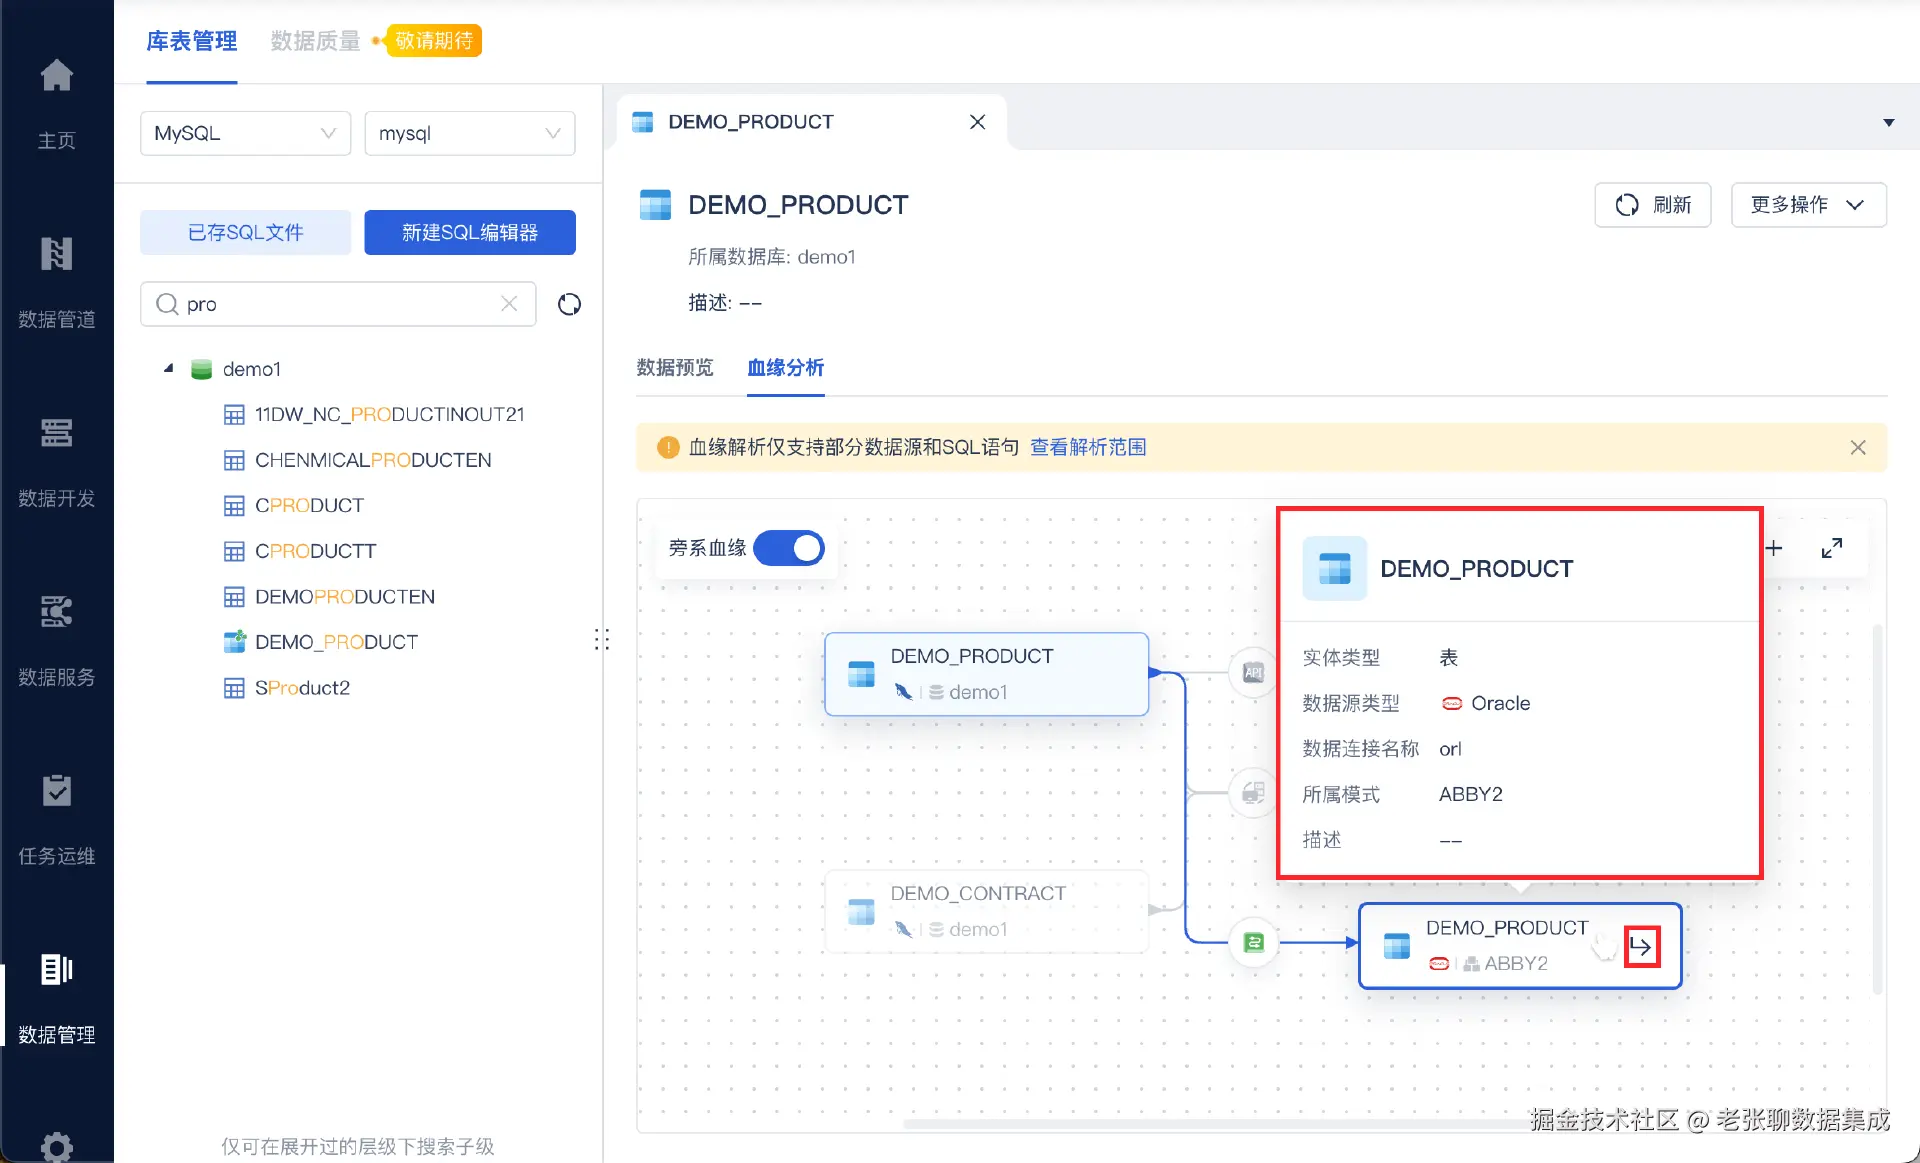Switch to the 数据预览 tab
This screenshot has width=1920, height=1163.
(x=675, y=368)
